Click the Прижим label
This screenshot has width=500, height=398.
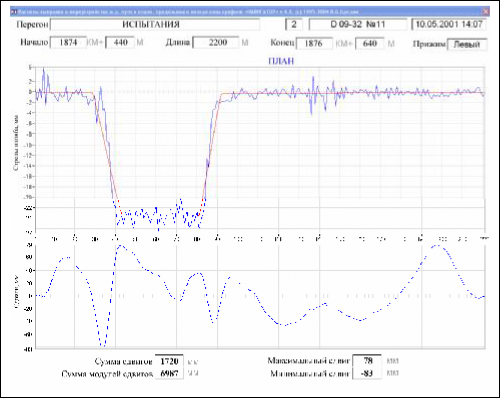click(x=429, y=44)
